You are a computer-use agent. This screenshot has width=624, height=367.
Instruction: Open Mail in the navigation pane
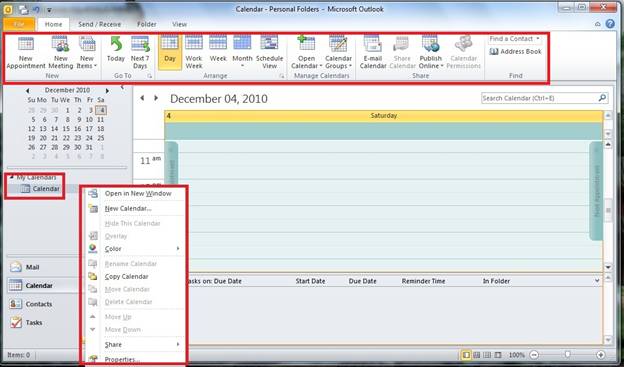43,267
